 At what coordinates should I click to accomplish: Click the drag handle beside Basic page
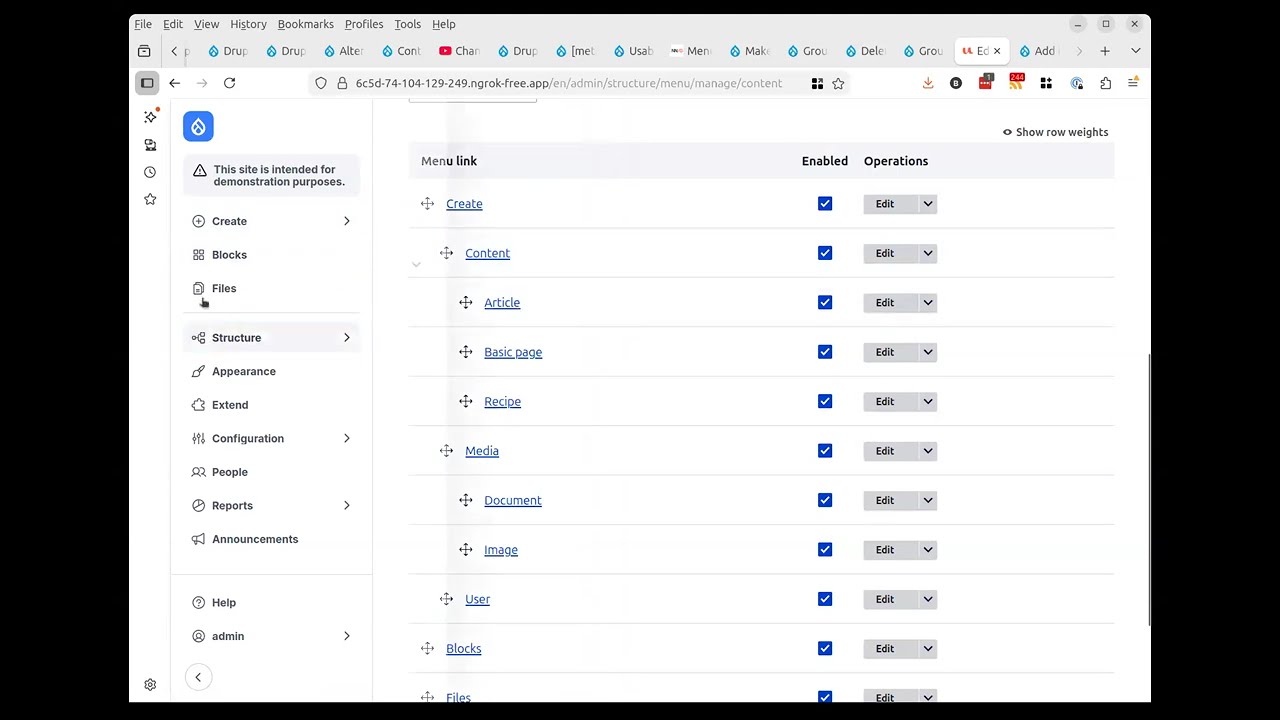click(465, 352)
